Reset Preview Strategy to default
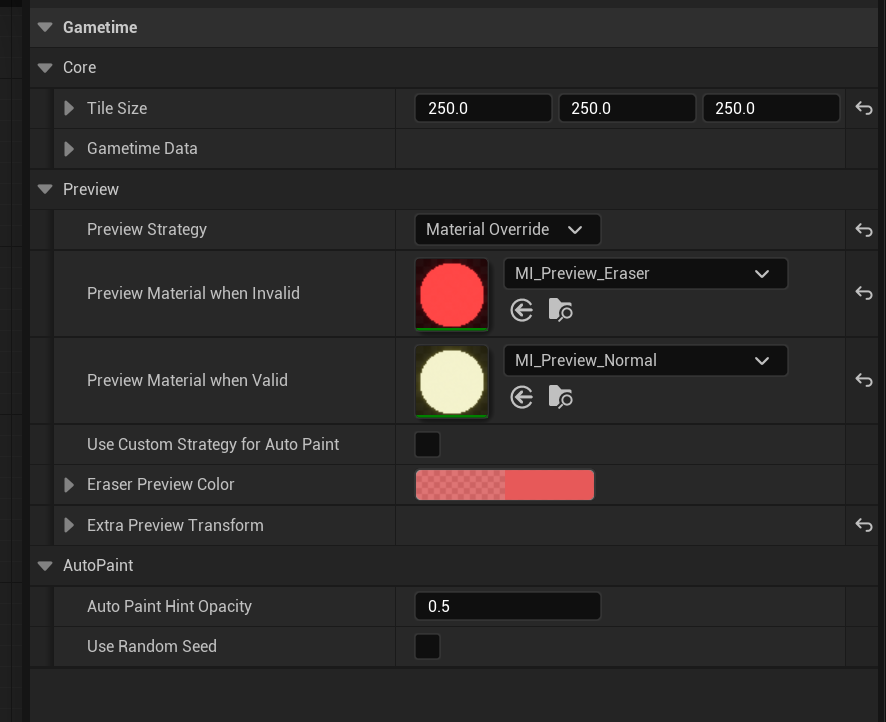 click(864, 230)
